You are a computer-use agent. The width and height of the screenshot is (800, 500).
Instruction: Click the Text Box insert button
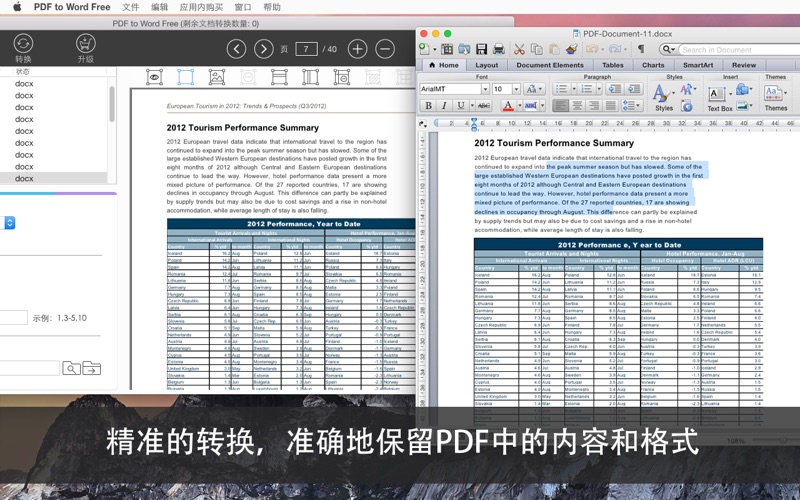tap(719, 99)
